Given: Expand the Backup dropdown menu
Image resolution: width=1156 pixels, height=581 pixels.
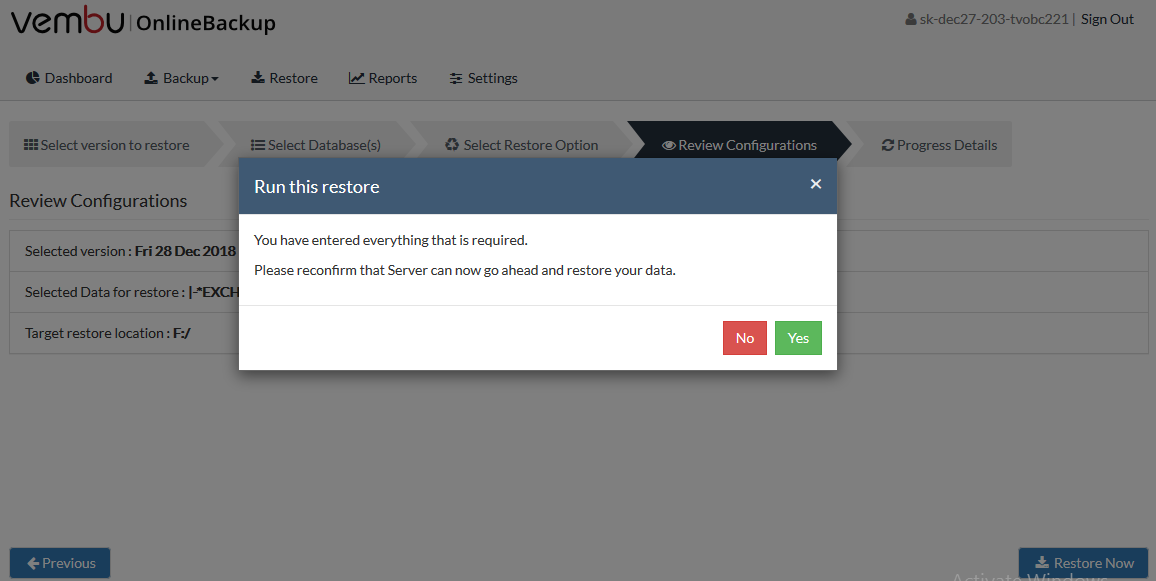Looking at the screenshot, I should (181, 78).
